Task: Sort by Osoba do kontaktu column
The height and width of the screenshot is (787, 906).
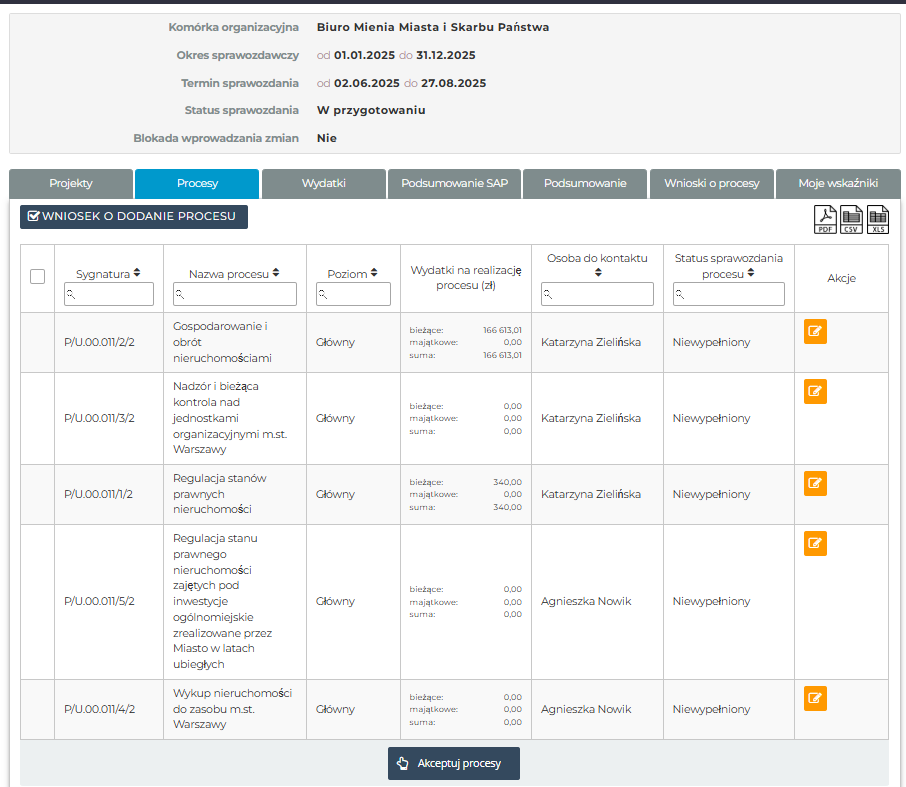Action: [x=598, y=272]
